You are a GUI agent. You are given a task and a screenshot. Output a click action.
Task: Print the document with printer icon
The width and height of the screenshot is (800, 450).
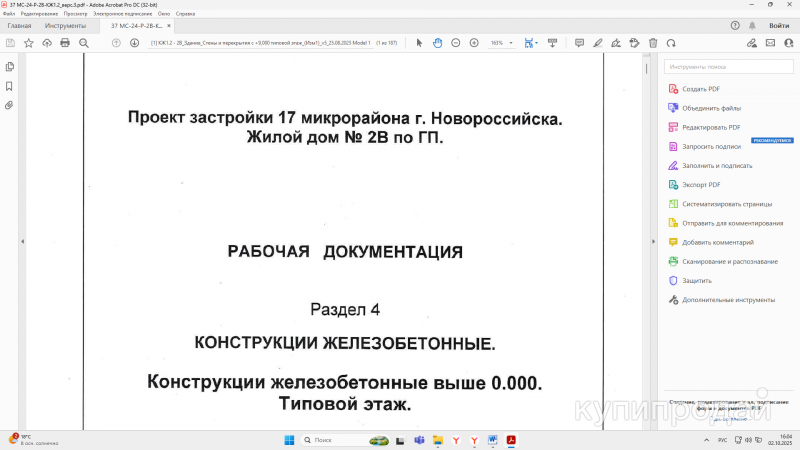click(65, 43)
